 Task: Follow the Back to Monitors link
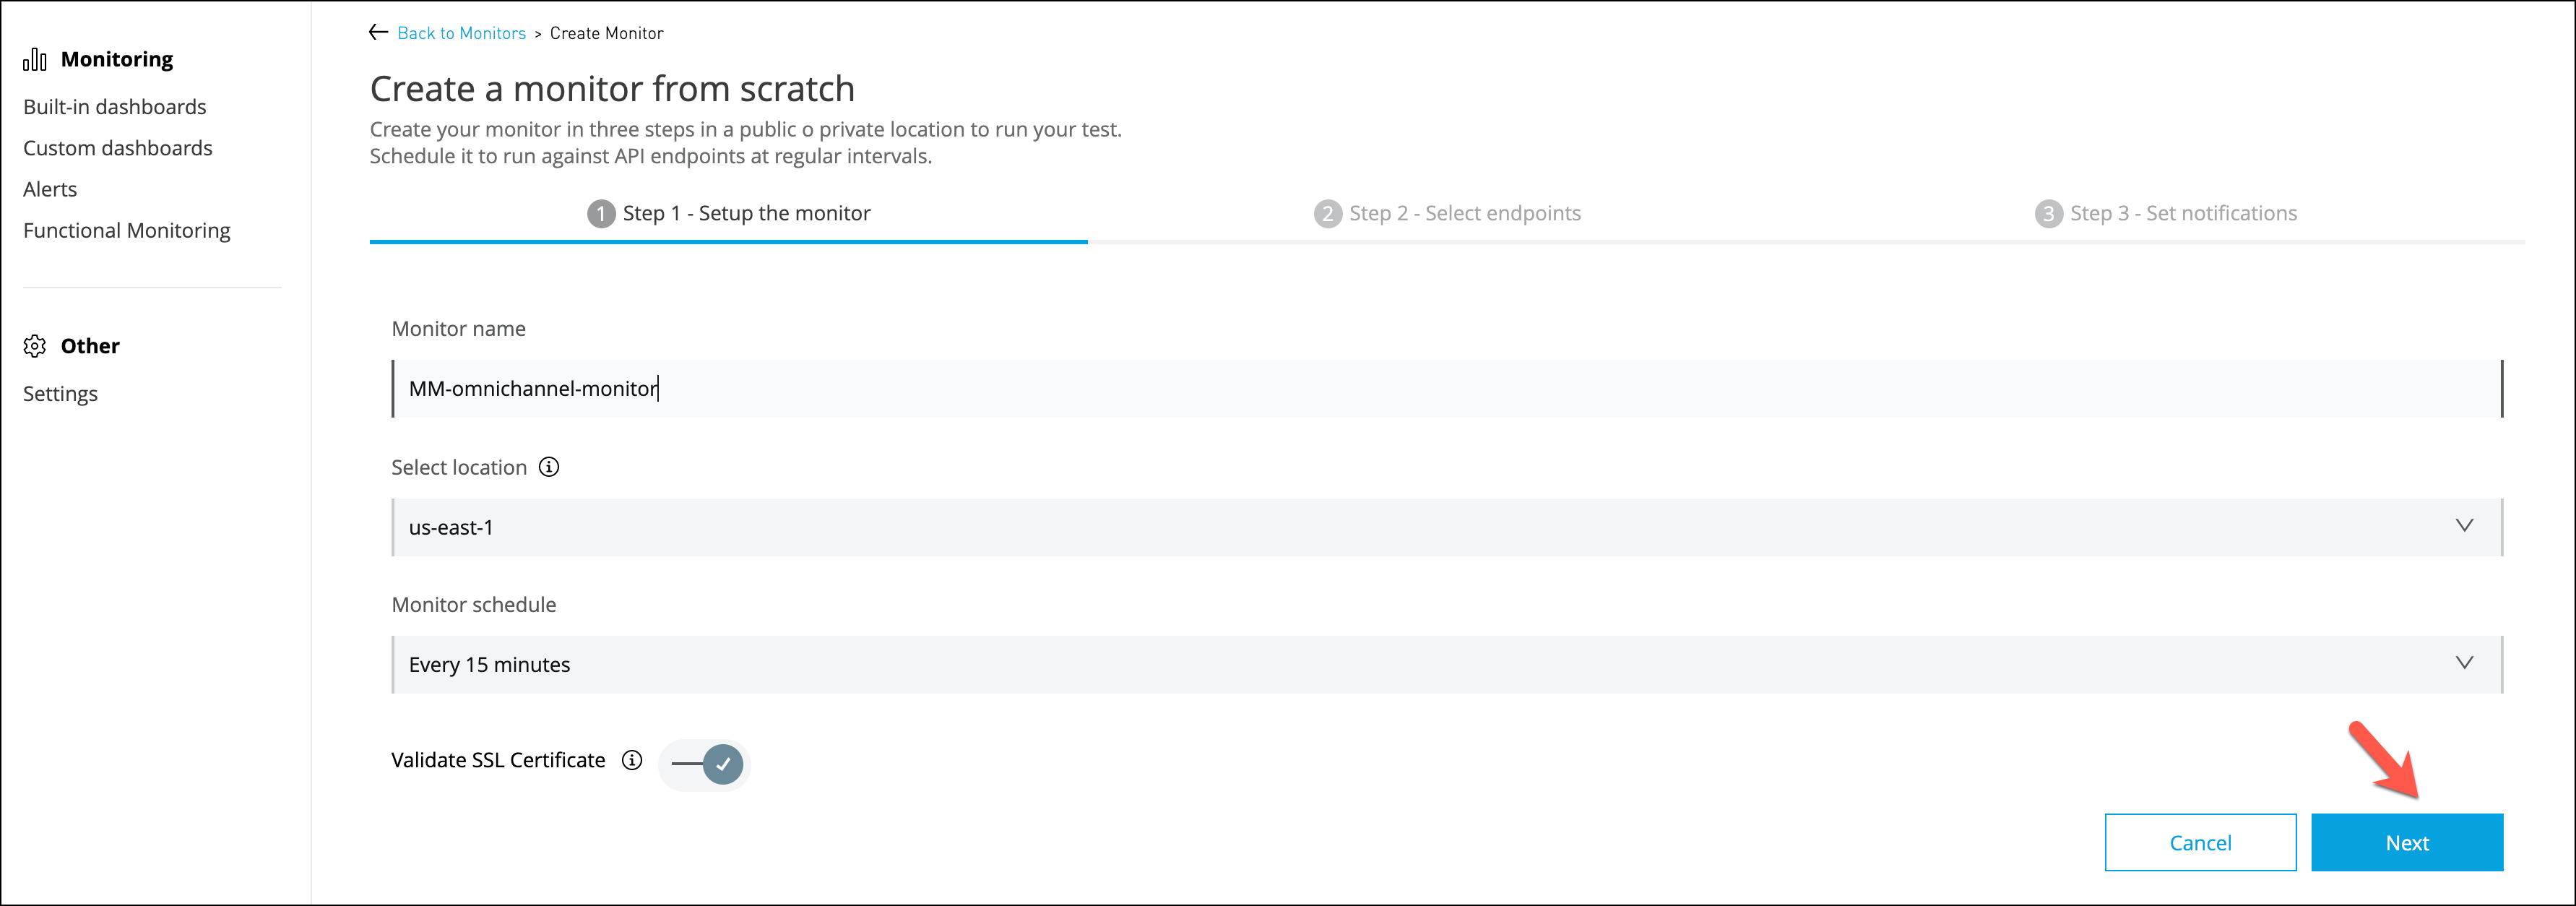point(461,33)
